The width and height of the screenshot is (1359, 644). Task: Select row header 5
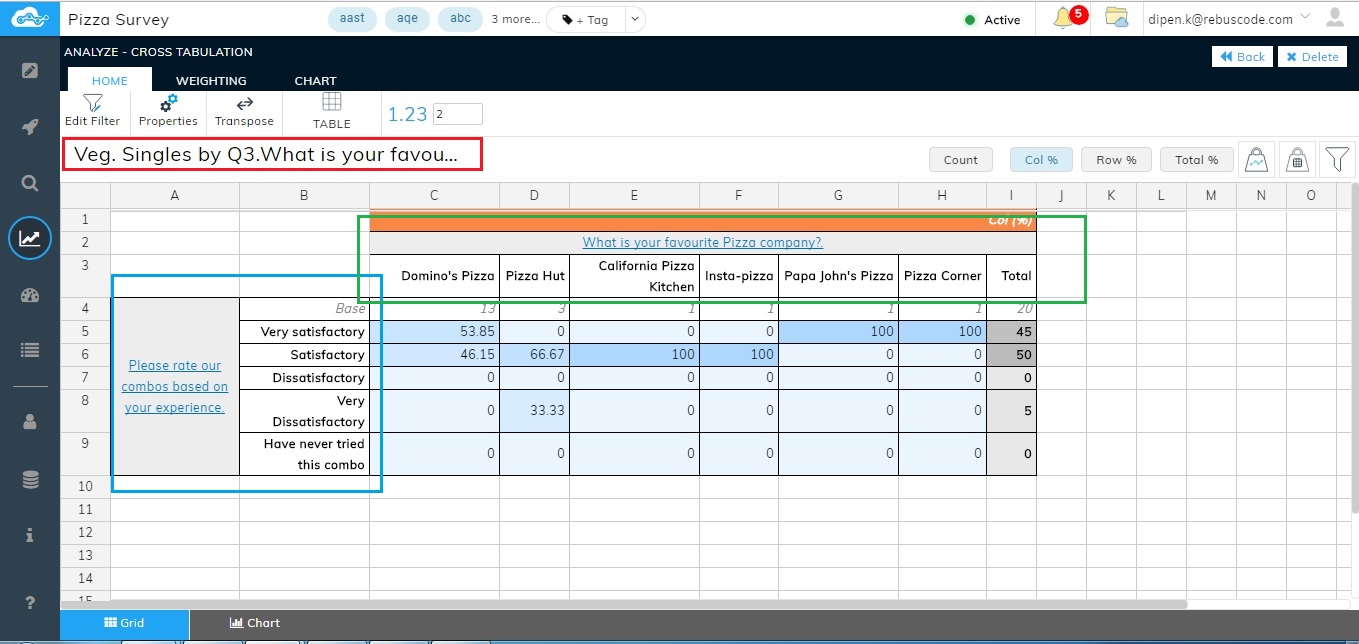[x=85, y=331]
